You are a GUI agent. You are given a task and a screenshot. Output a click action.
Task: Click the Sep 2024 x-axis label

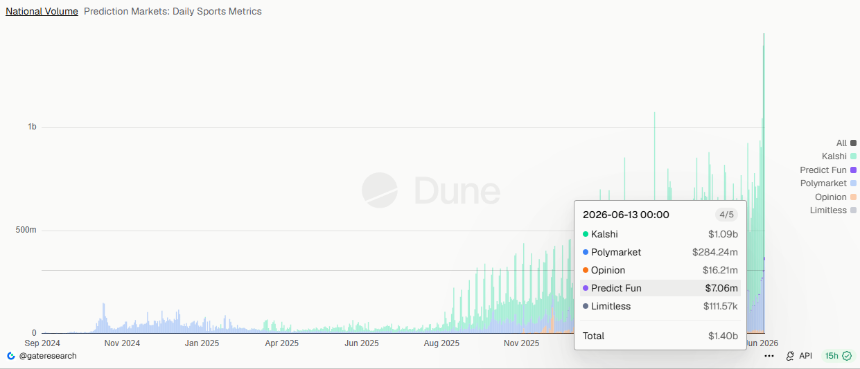(43, 344)
